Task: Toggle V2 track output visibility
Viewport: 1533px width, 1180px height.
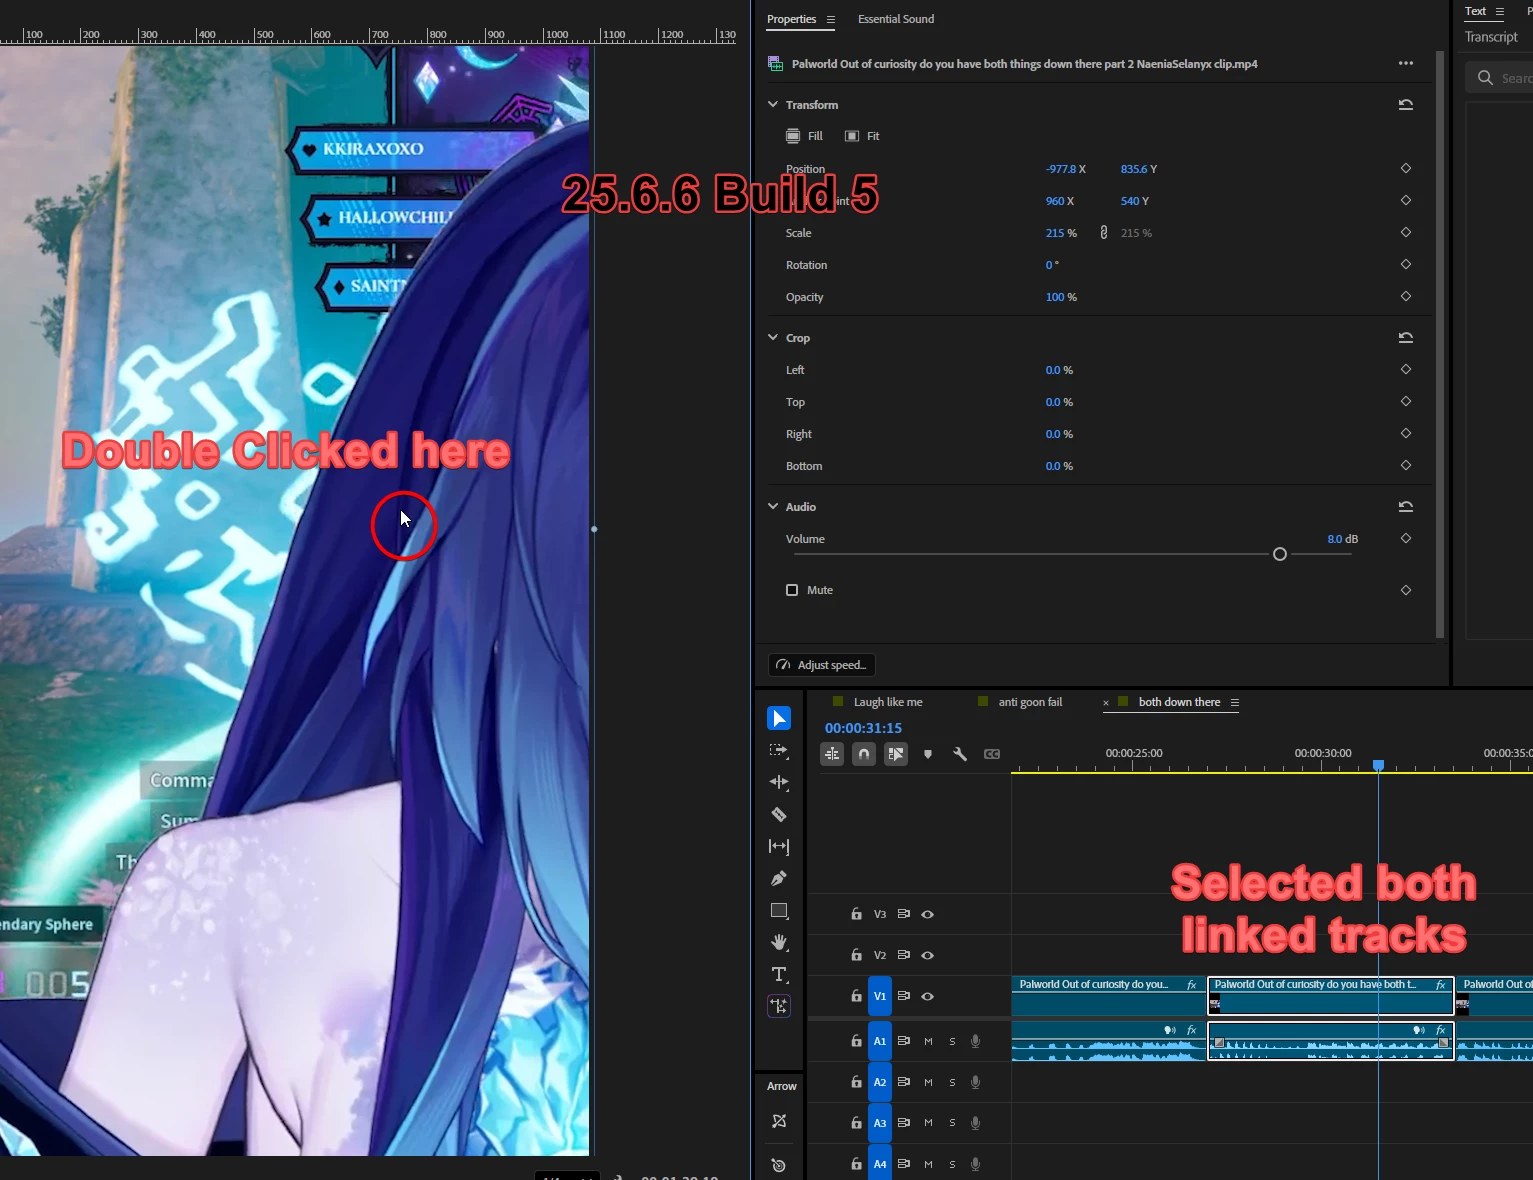Action: (x=927, y=955)
